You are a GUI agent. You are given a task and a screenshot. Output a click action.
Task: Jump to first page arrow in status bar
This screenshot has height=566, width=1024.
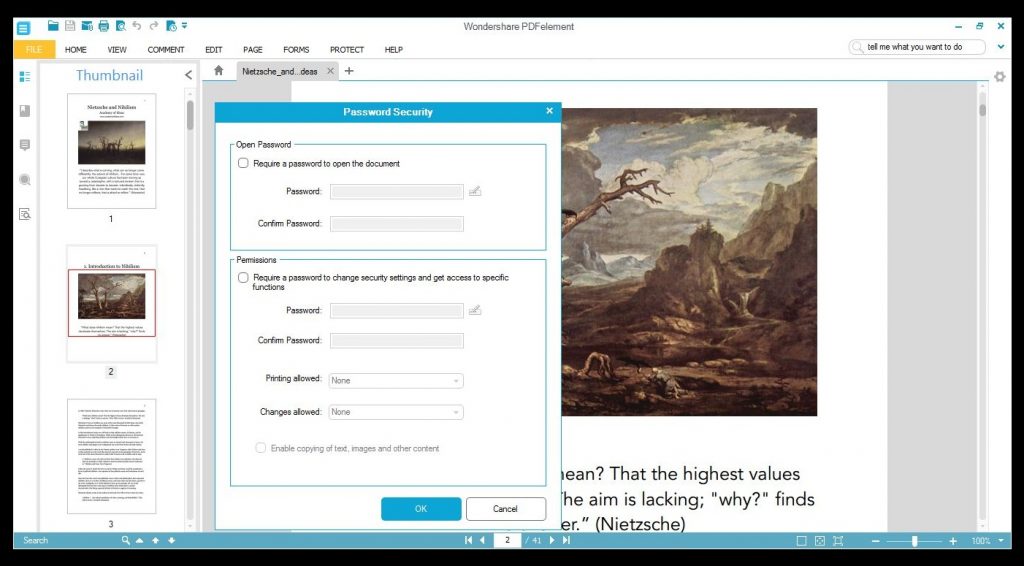(x=468, y=541)
